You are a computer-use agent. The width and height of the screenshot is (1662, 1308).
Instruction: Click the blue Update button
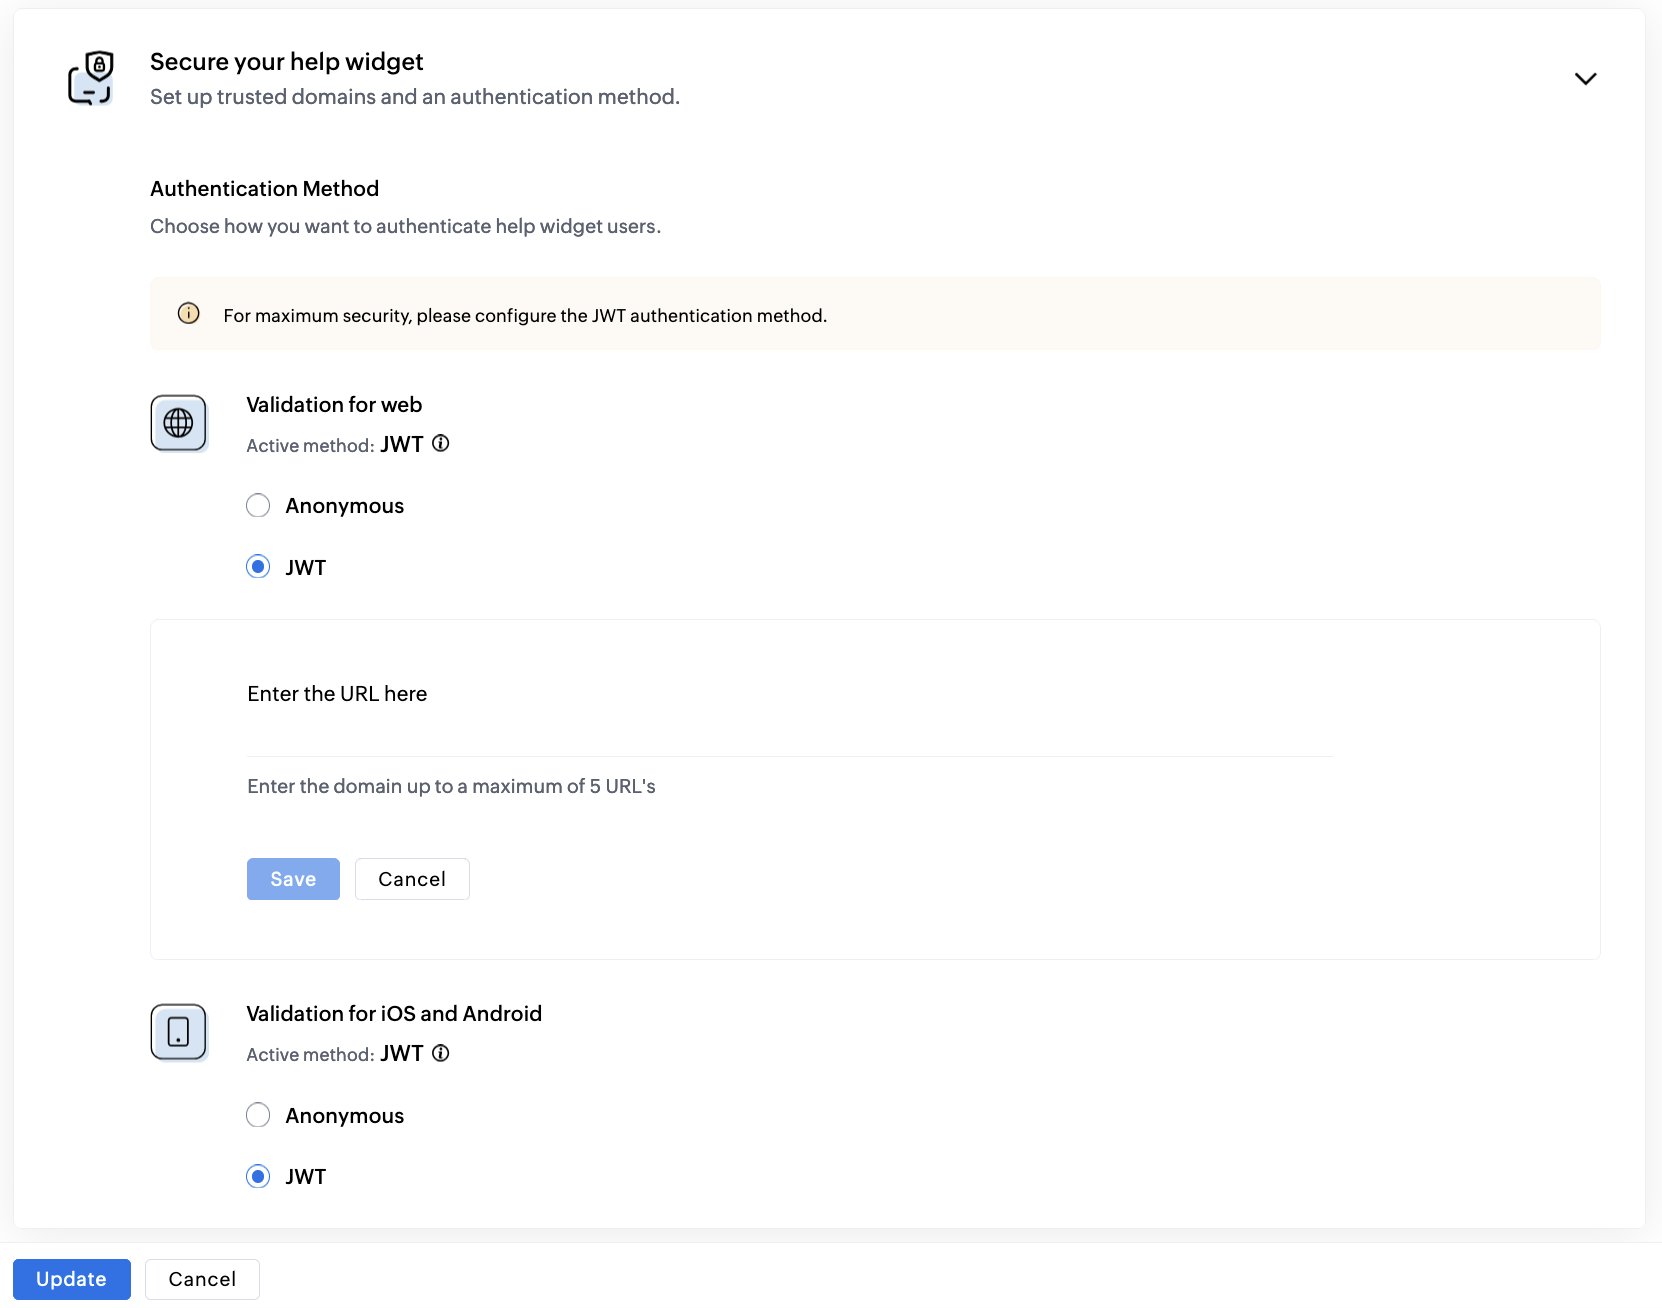(71, 1279)
